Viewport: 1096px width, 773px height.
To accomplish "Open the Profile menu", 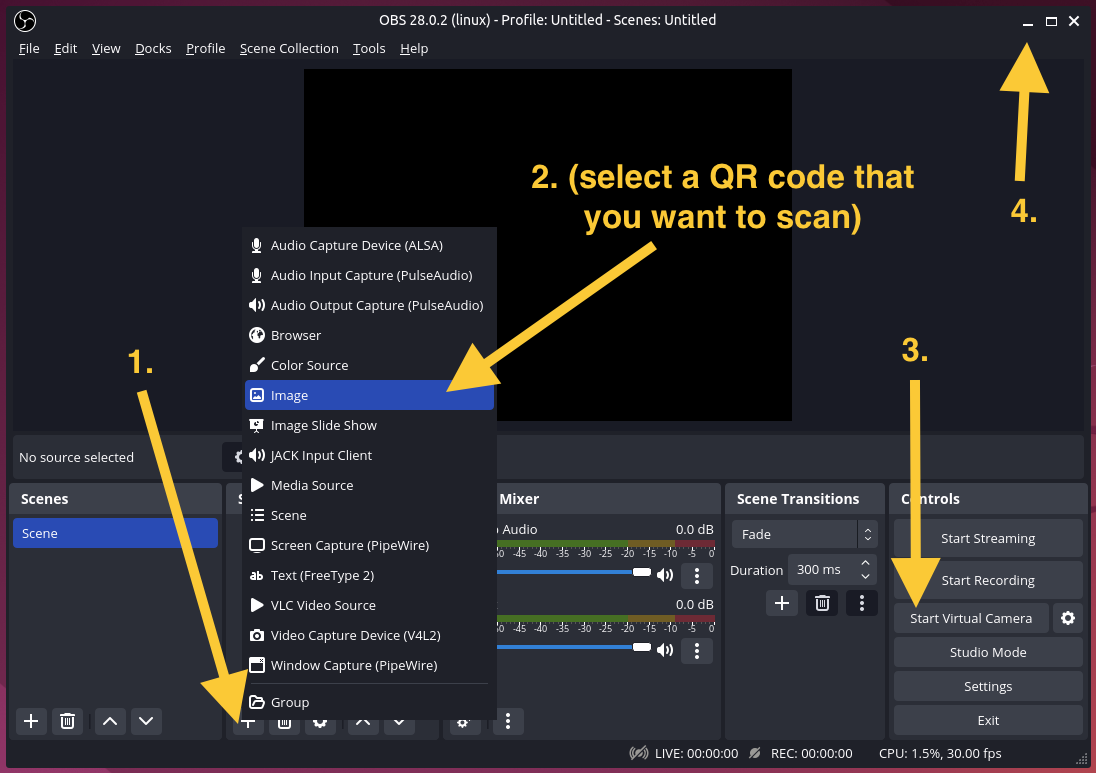I will pyautogui.click(x=206, y=48).
